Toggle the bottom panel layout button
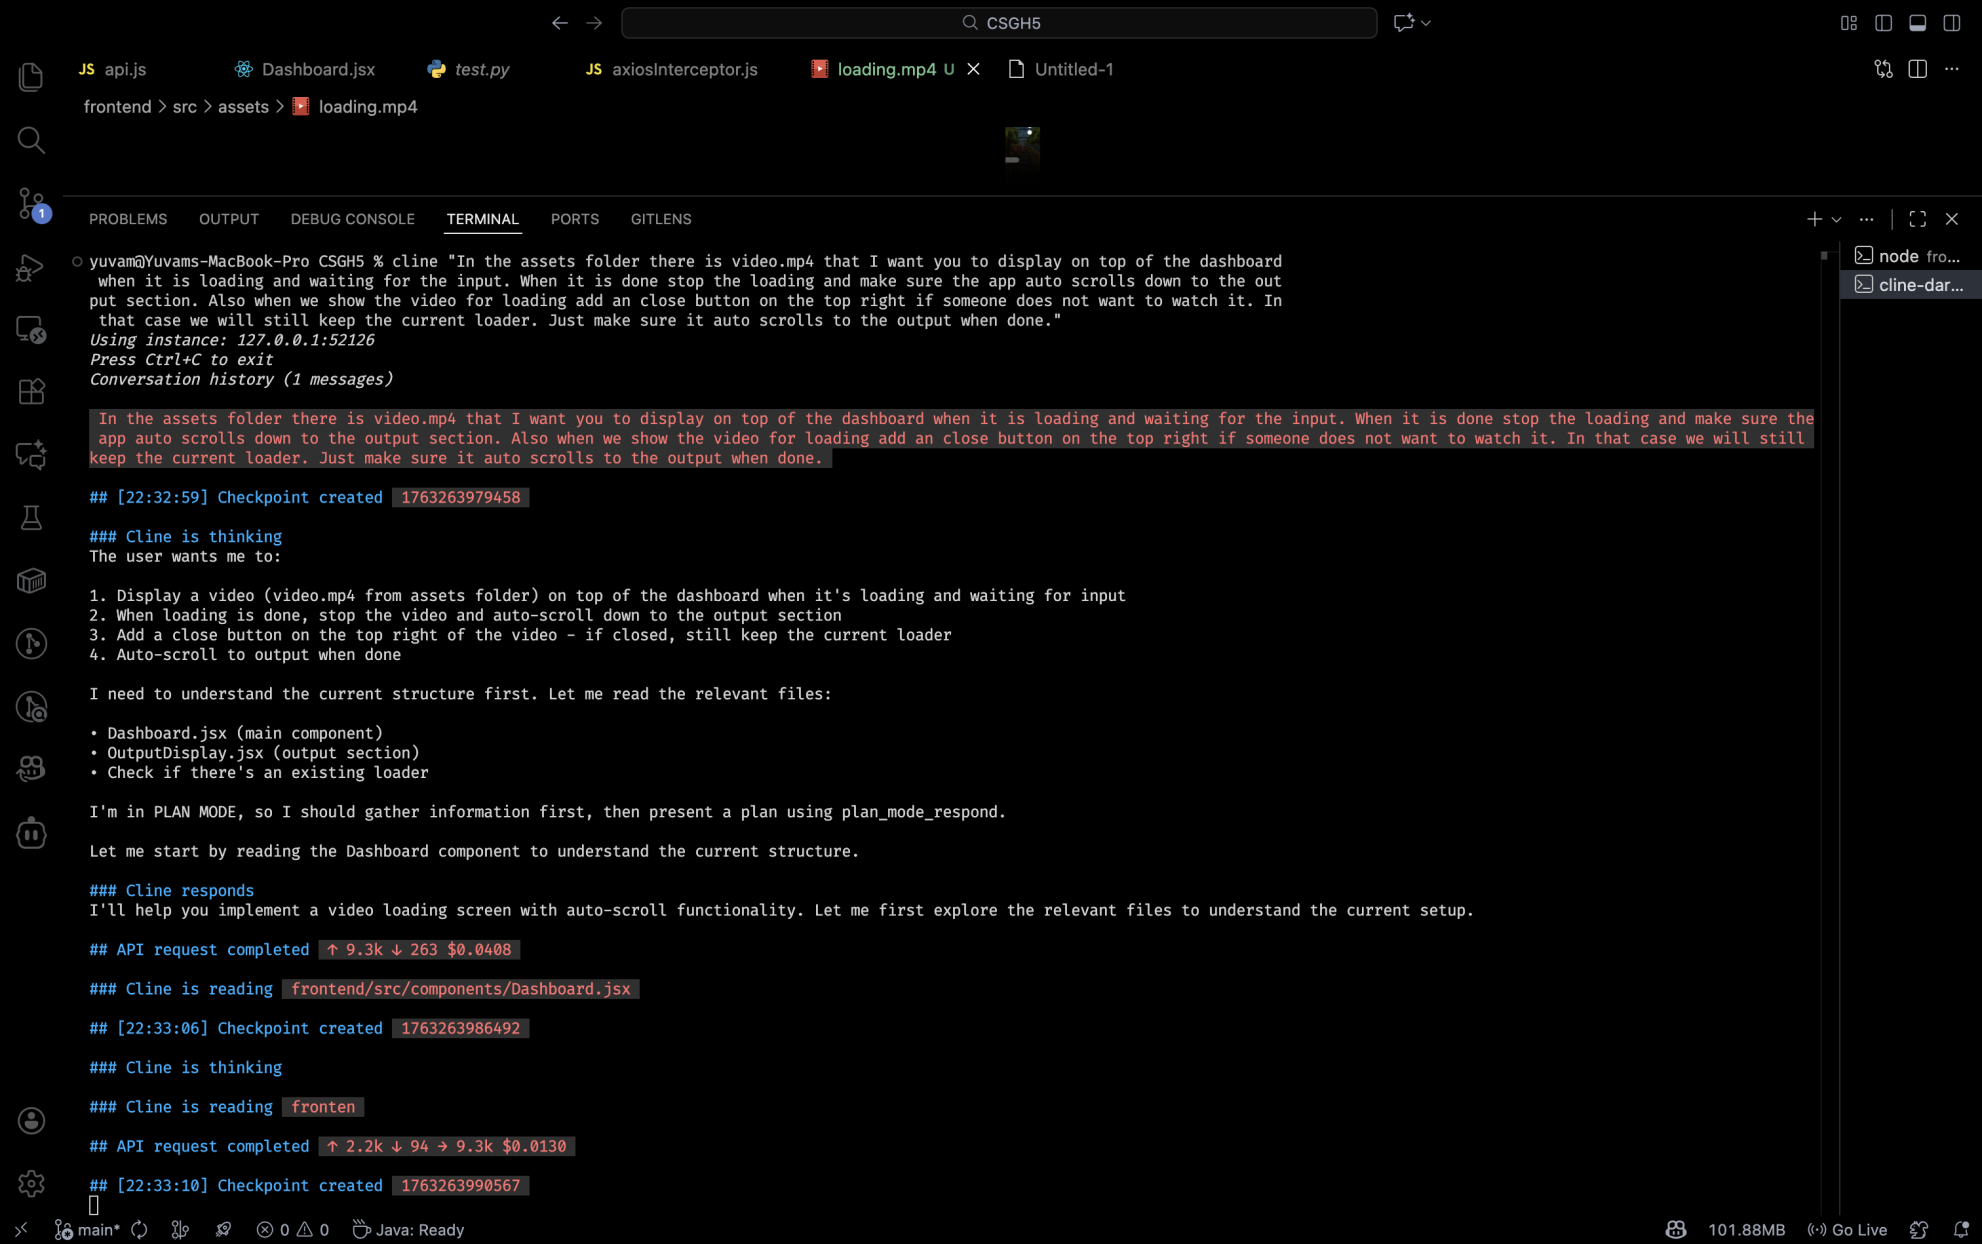This screenshot has height=1244, width=1982. click(1917, 23)
